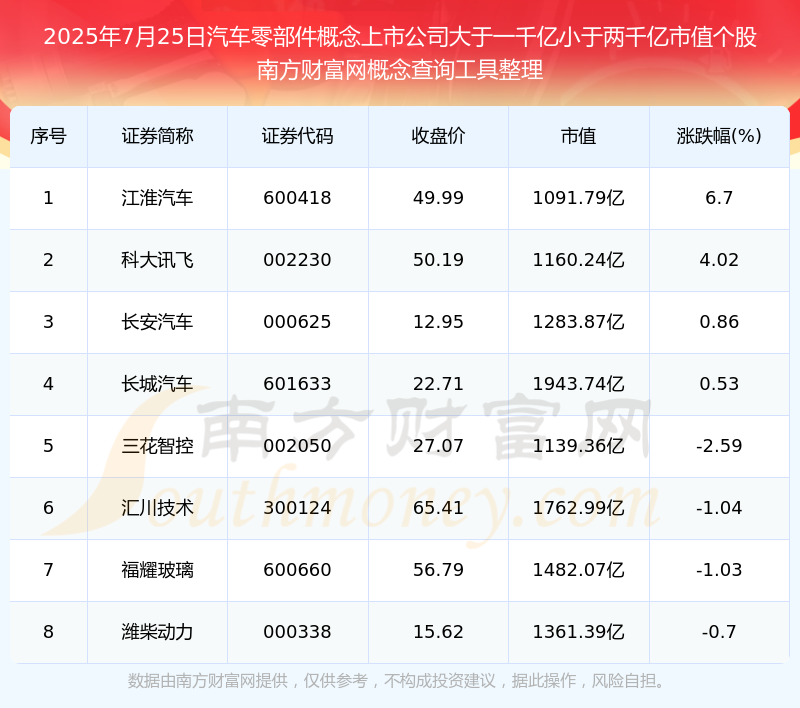Click the 证券代码 column header

(297, 136)
